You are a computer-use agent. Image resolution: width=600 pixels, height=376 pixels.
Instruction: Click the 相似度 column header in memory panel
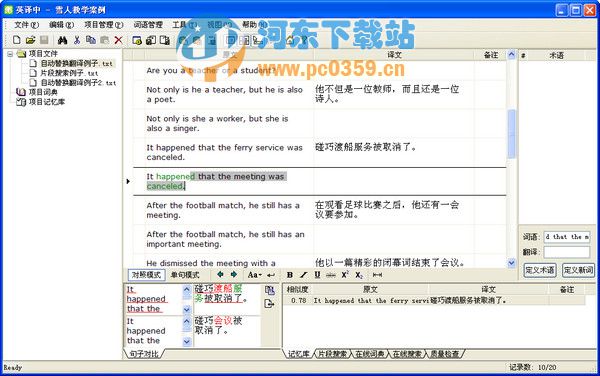click(297, 290)
